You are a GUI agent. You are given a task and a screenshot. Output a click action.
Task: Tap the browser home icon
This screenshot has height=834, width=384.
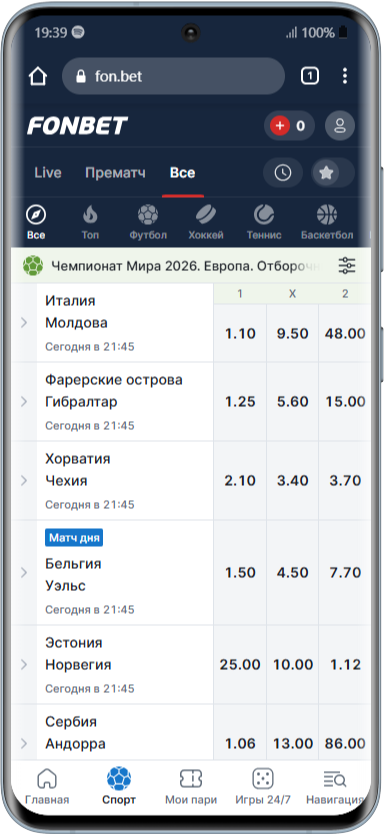[x=38, y=76]
